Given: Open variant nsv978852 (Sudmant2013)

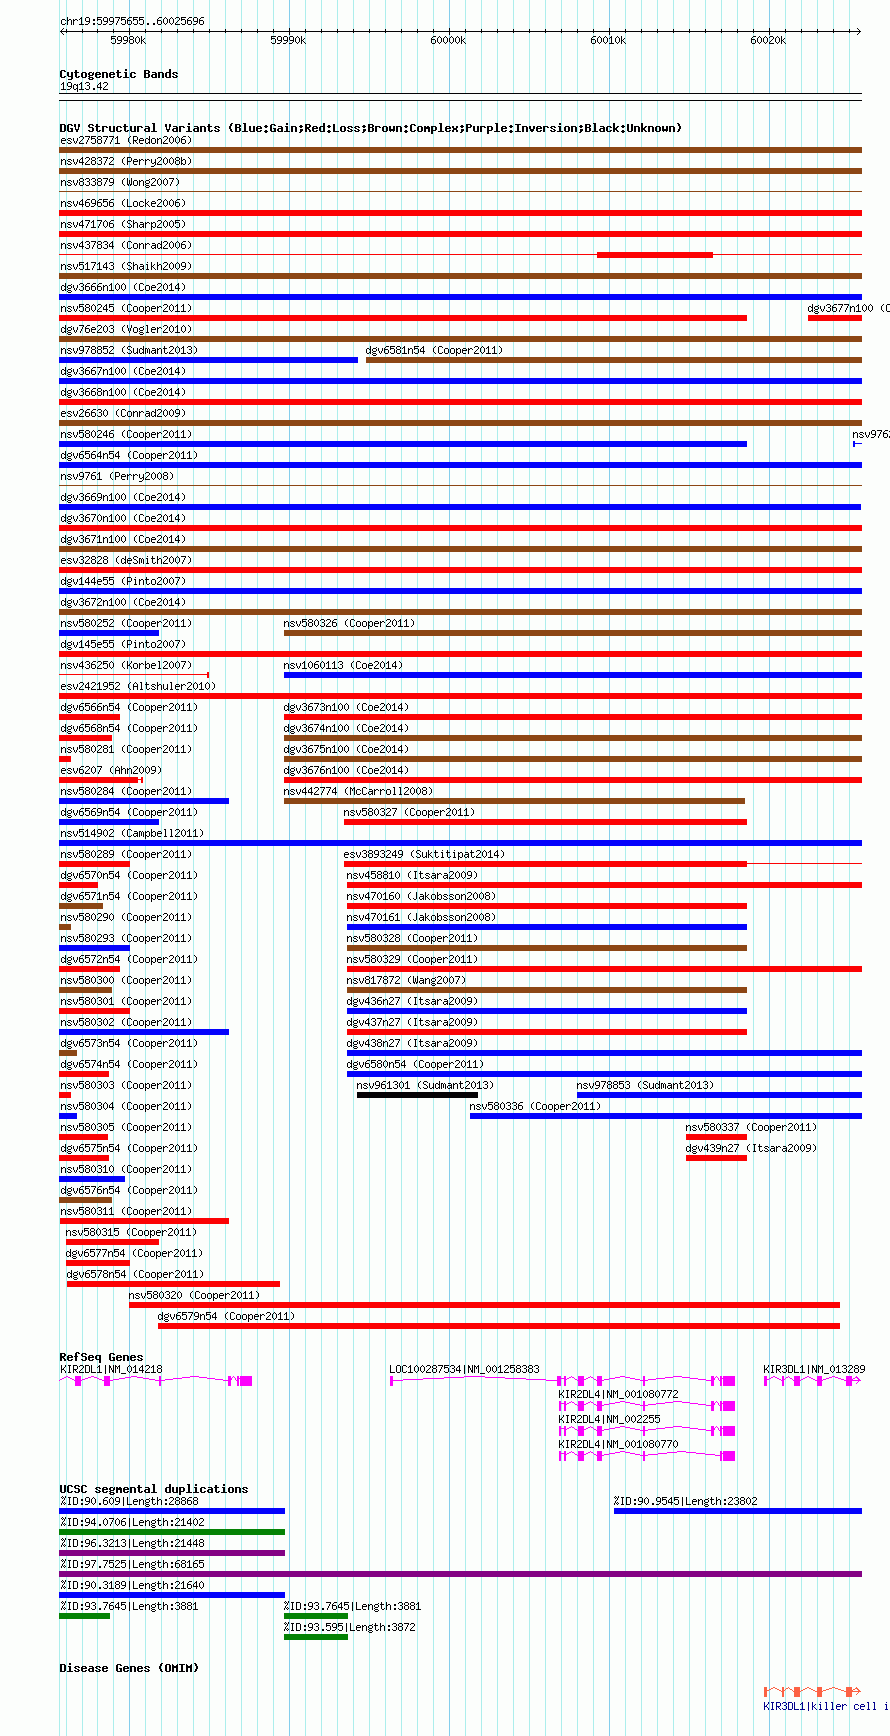Looking at the screenshot, I should tap(209, 360).
